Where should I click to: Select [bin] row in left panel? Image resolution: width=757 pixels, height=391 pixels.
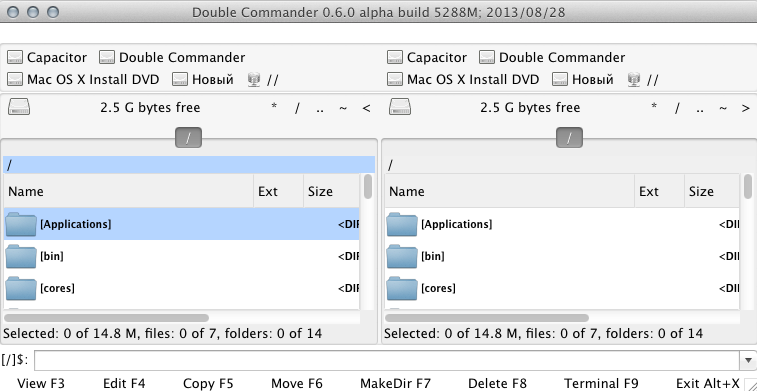(x=182, y=256)
